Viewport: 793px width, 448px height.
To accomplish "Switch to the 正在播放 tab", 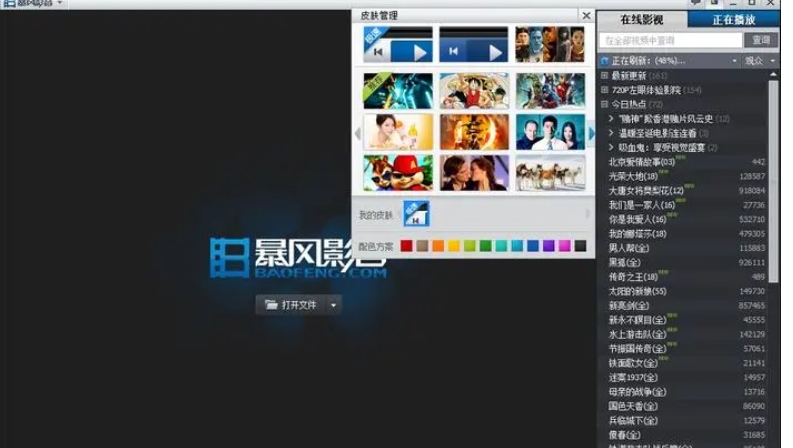I will [x=733, y=20].
